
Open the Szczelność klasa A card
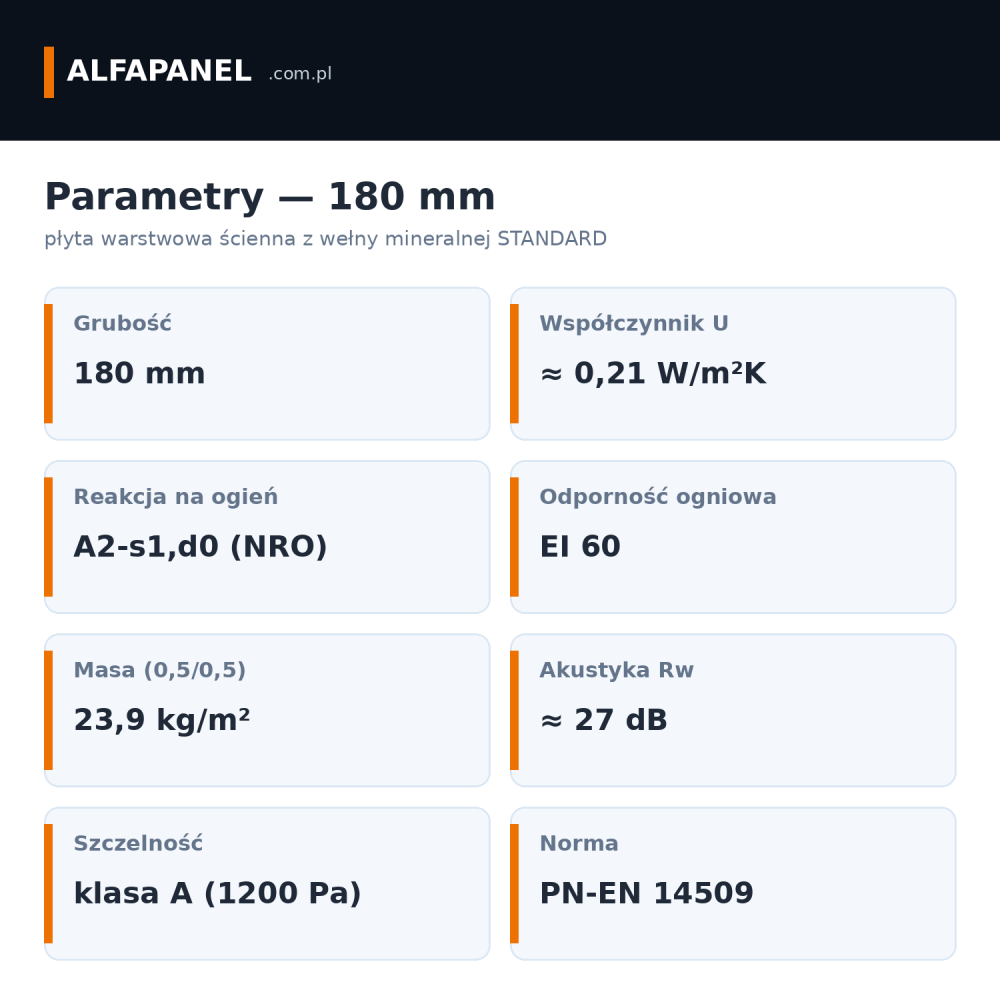coord(267,883)
